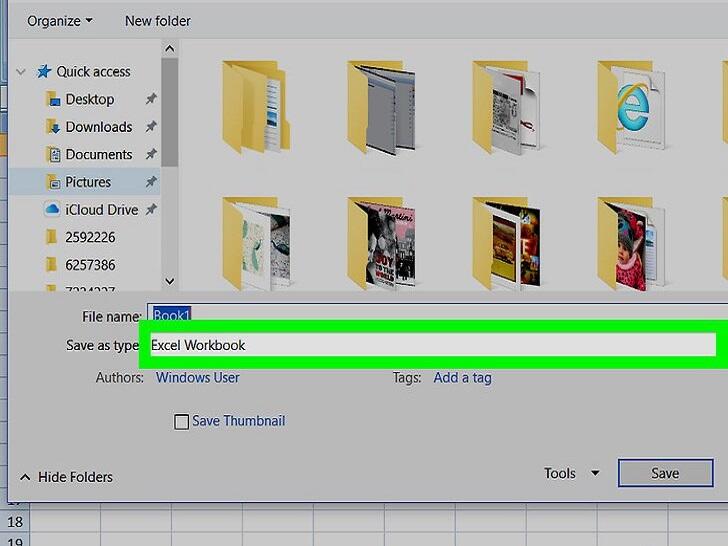The width and height of the screenshot is (728, 546).
Task: Select the iCloud Drive label in sidebar
Action: tap(102, 209)
